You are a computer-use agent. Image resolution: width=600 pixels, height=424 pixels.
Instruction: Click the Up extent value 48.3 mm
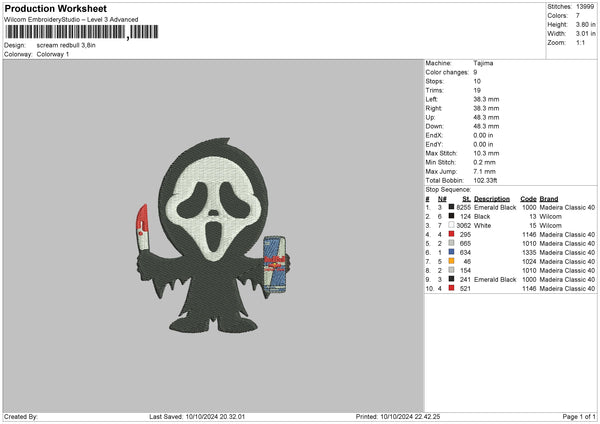pyautogui.click(x=486, y=117)
